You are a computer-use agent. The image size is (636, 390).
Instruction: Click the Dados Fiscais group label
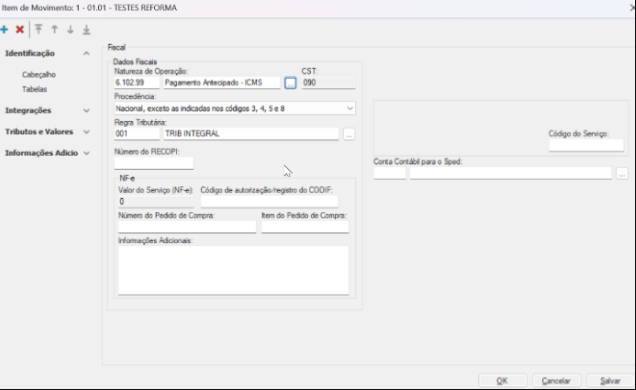point(135,62)
